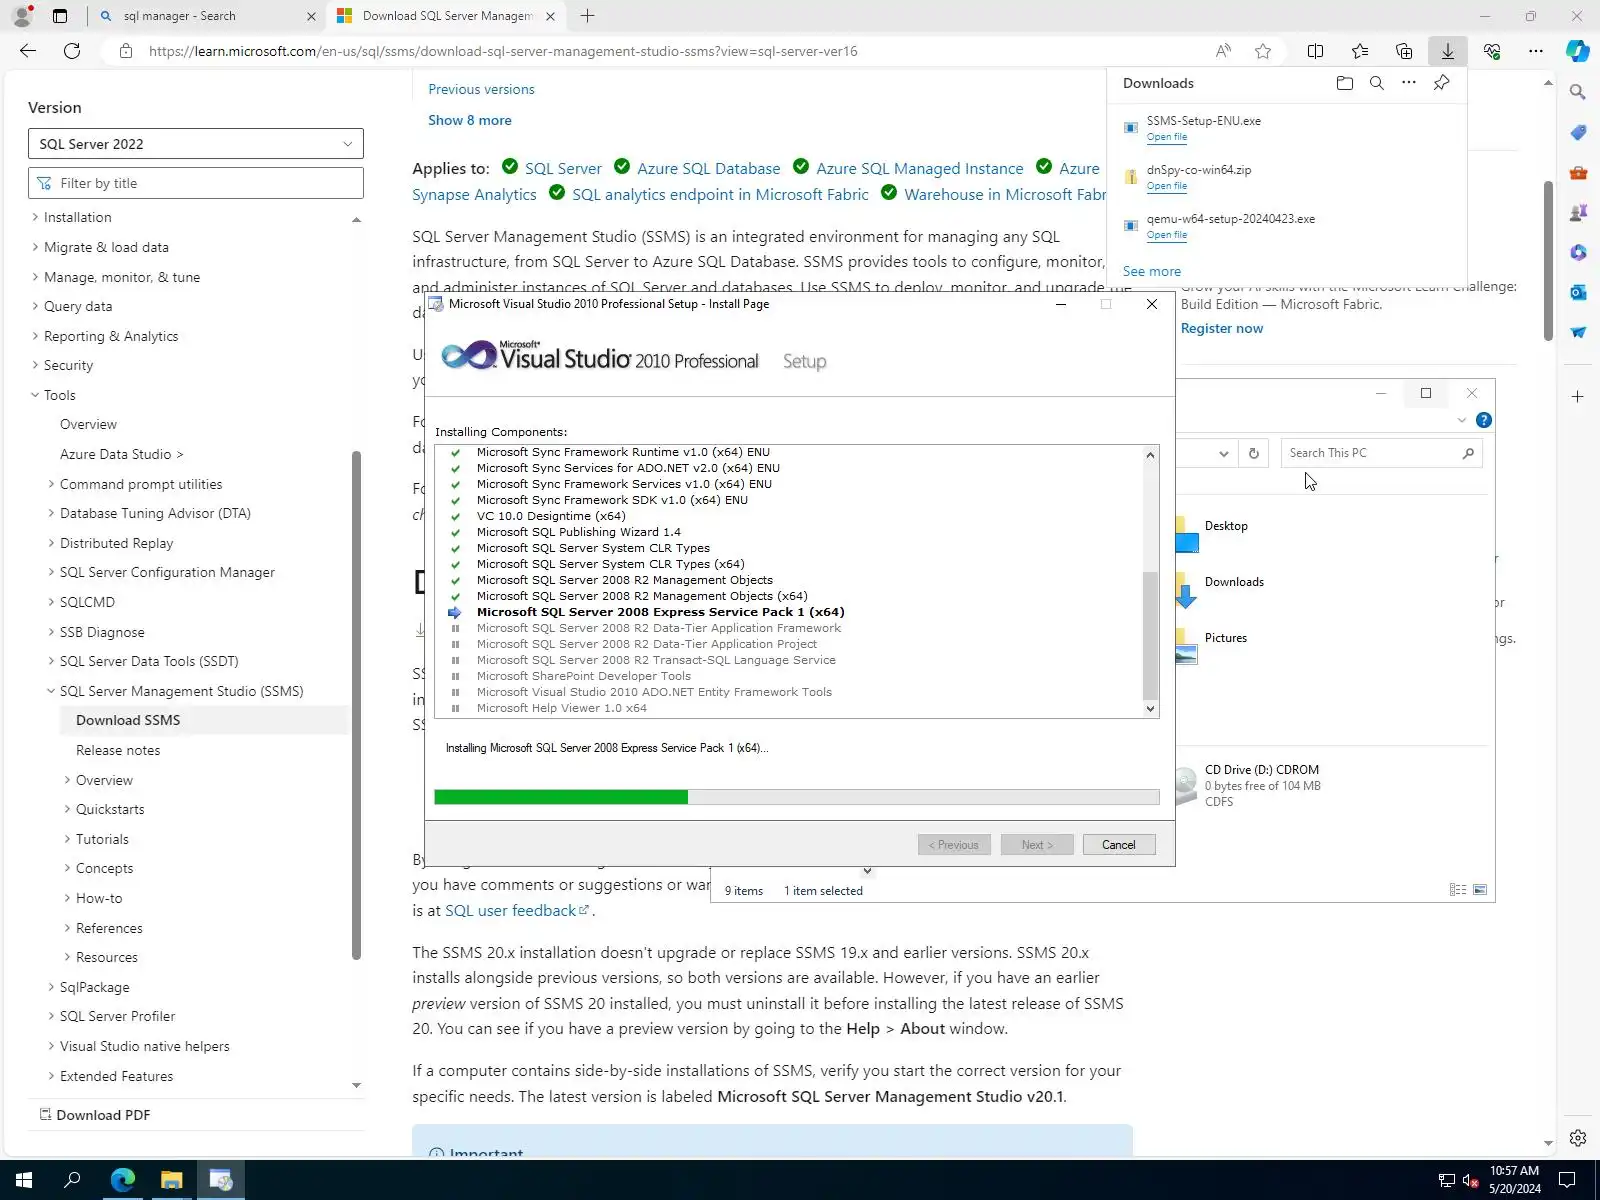Add a new Edge sidebar app
This screenshot has width=1600, height=1200.
[x=1578, y=397]
